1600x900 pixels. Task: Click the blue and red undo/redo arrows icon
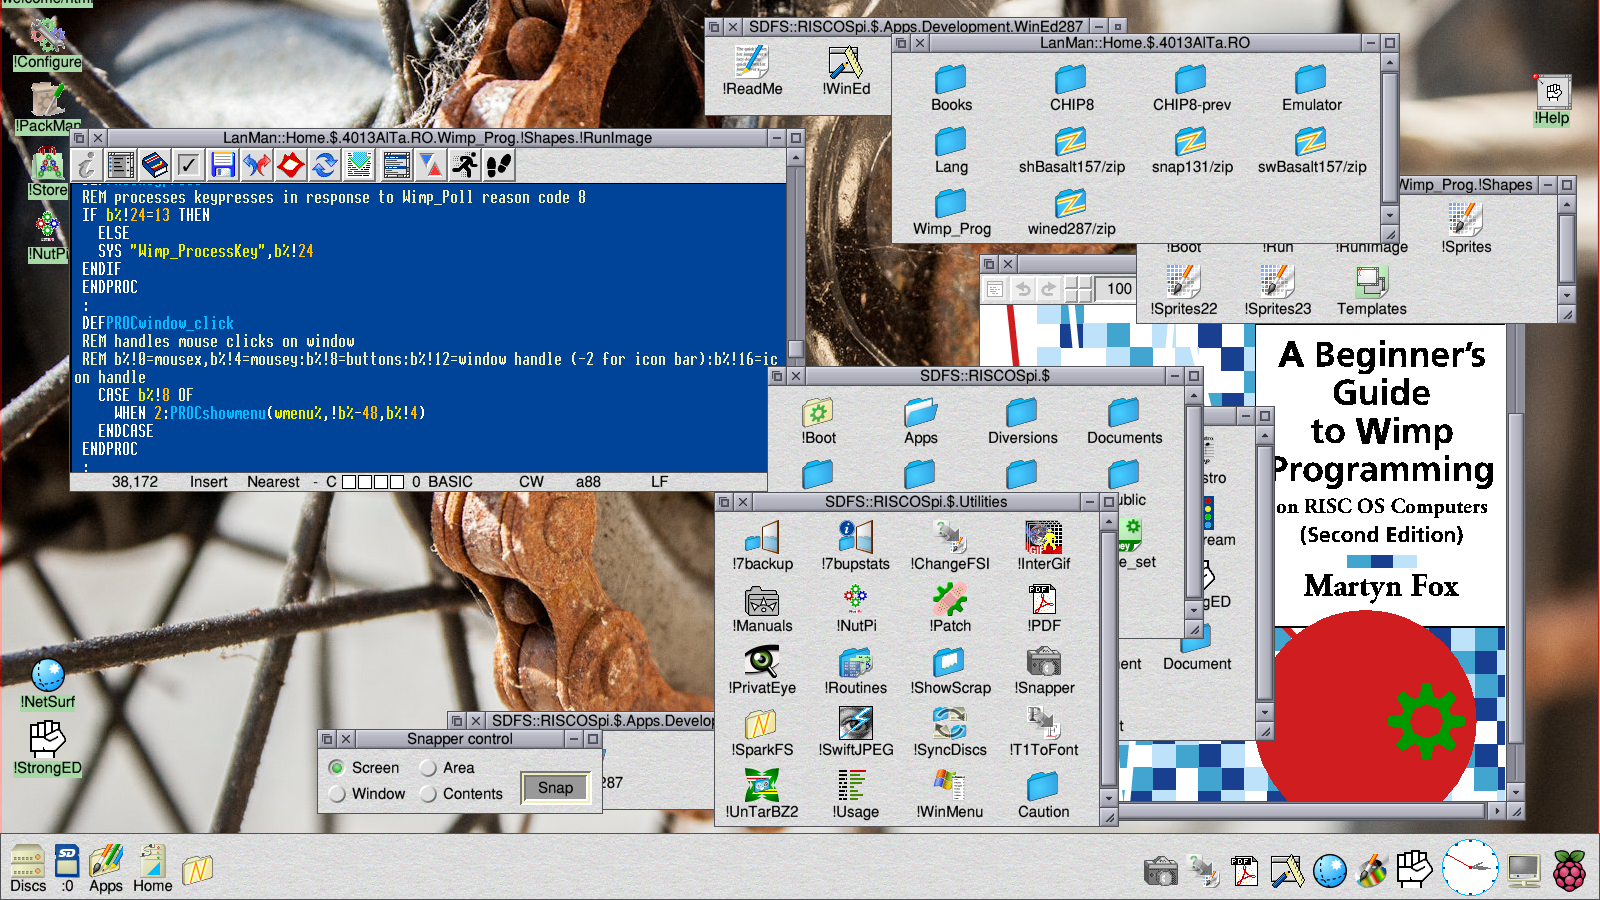[x=257, y=165]
